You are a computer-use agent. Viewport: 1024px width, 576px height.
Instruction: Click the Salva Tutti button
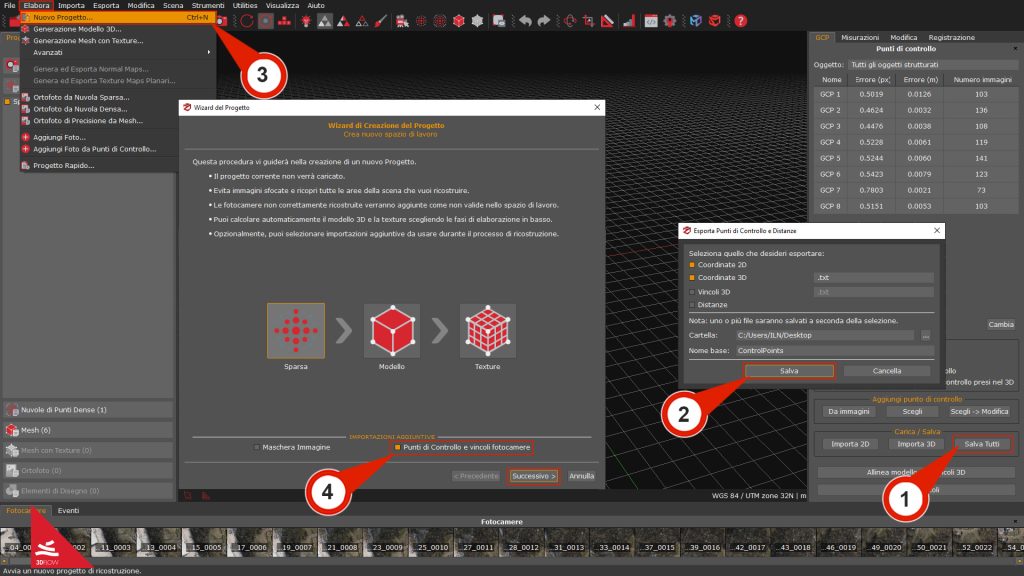982,444
